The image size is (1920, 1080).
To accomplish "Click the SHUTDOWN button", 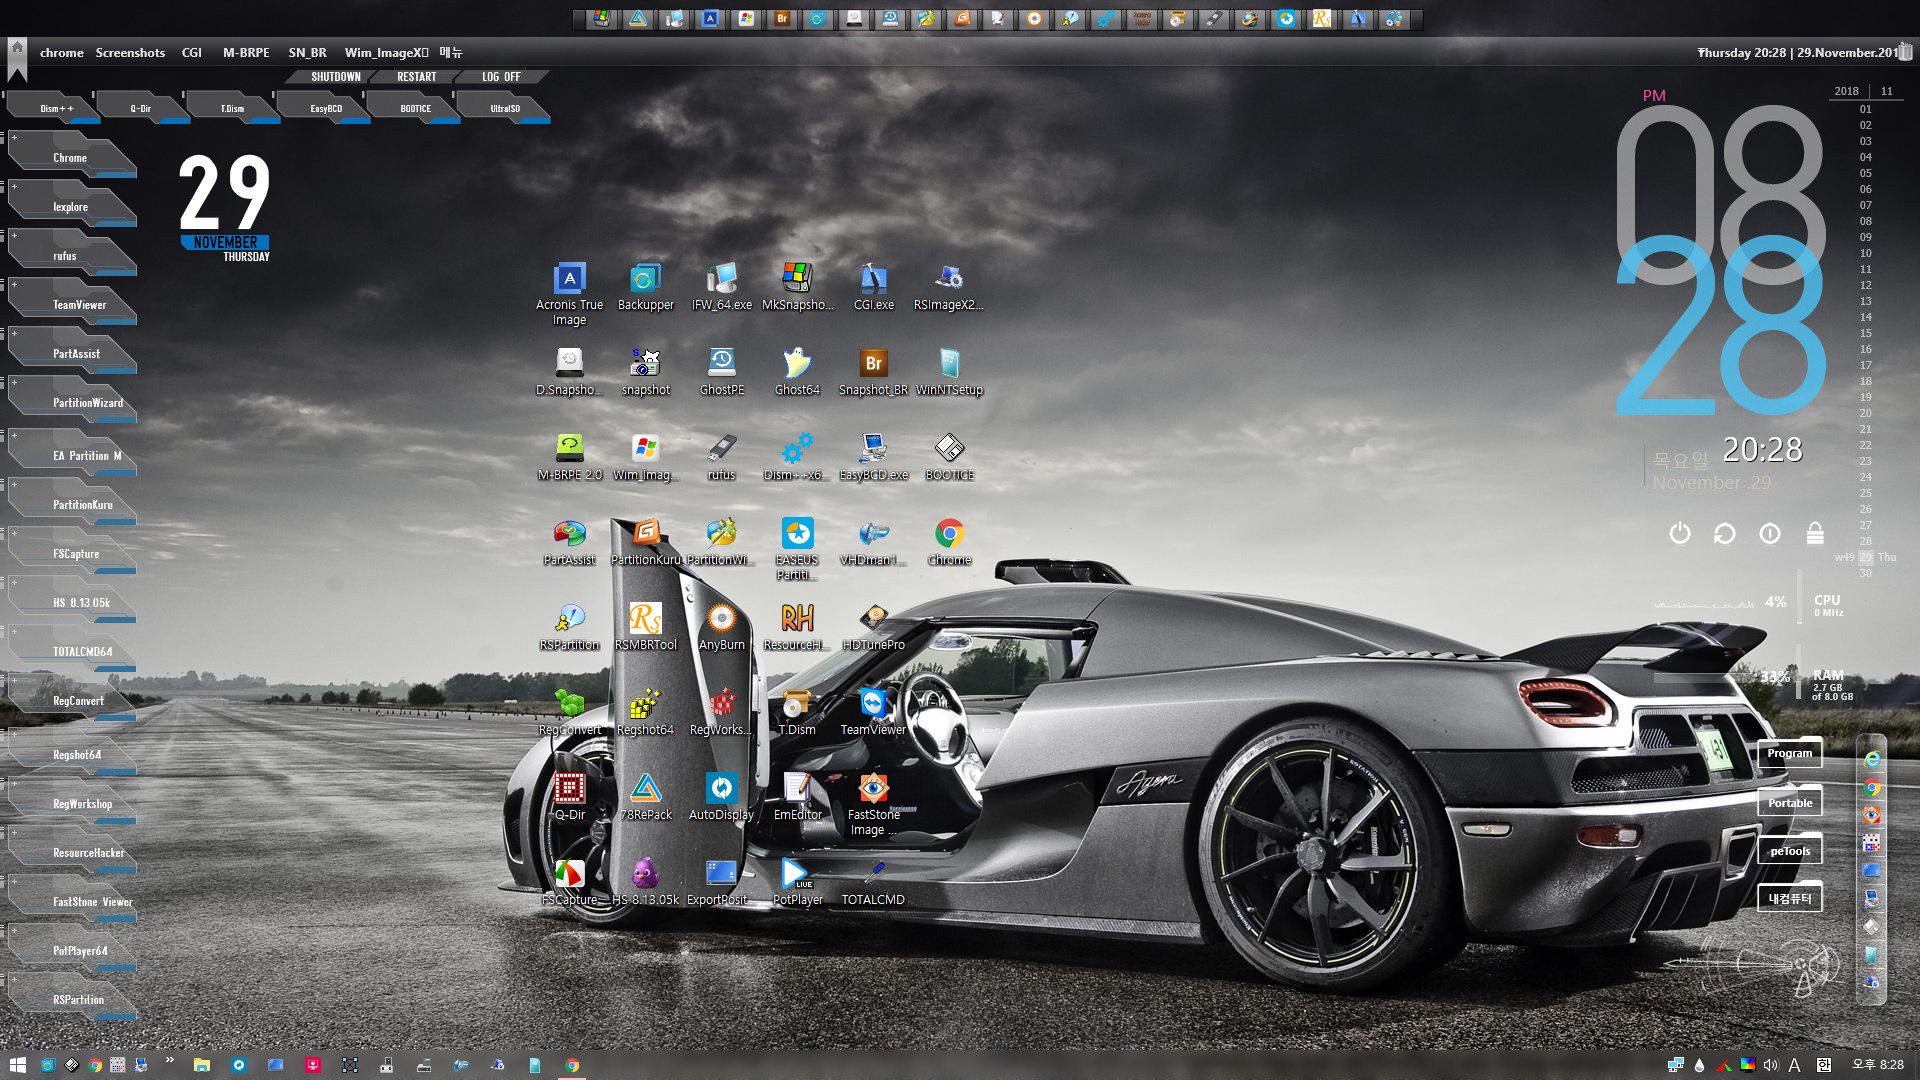I will [335, 77].
